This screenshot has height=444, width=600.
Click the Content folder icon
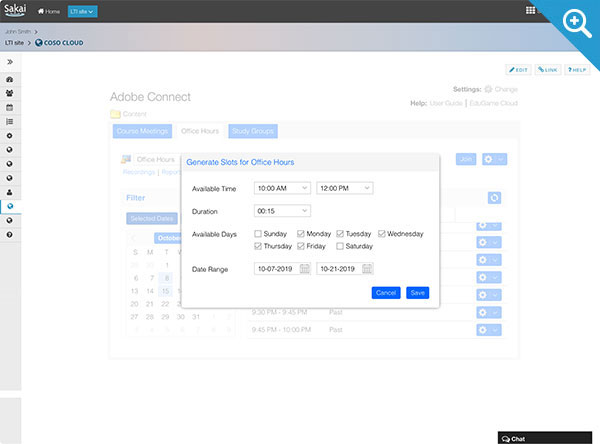115,114
